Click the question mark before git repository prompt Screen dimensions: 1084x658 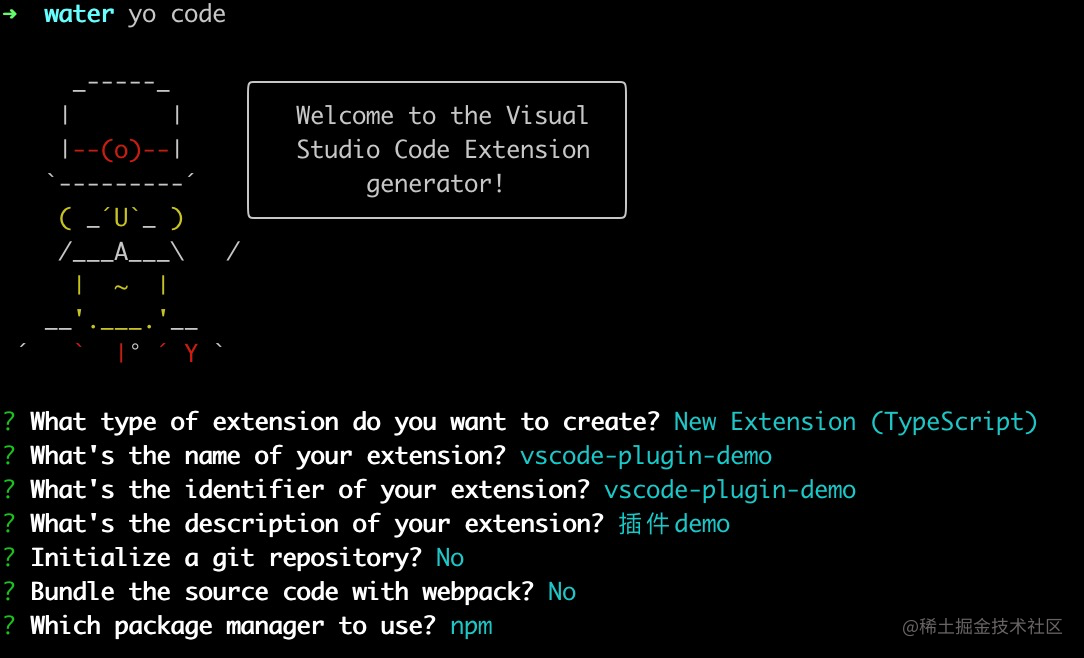pos(9,557)
